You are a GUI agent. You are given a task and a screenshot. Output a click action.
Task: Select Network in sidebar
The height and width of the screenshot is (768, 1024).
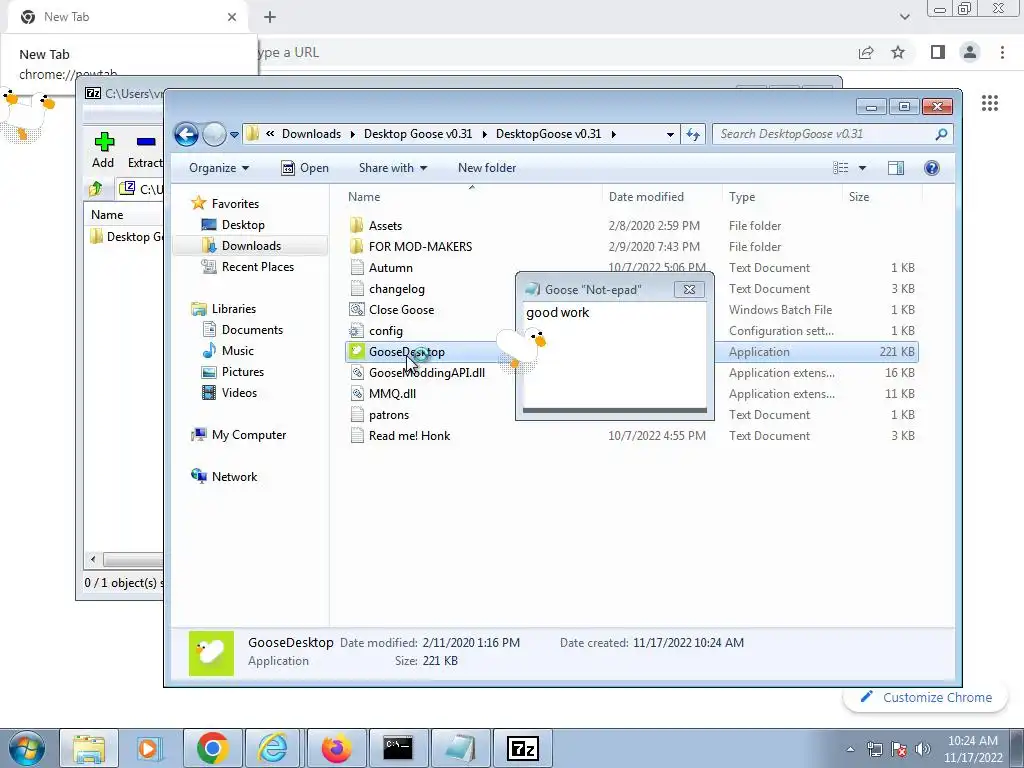click(x=234, y=477)
